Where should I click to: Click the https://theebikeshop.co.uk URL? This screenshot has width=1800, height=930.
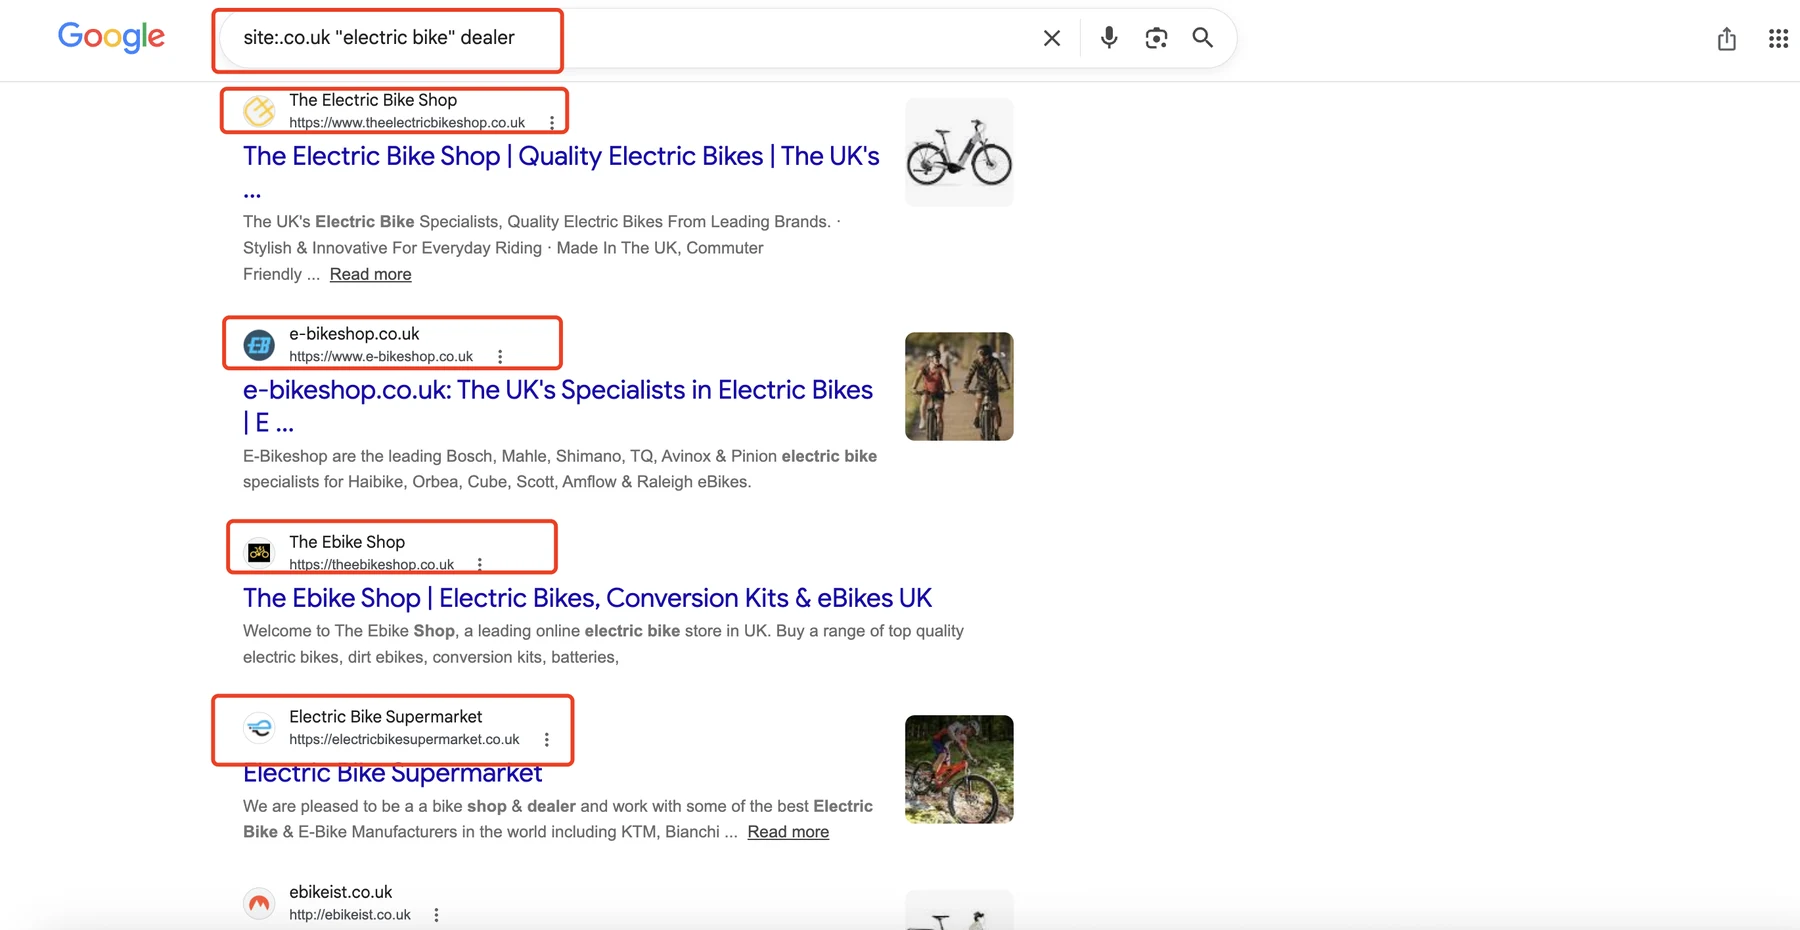click(371, 565)
